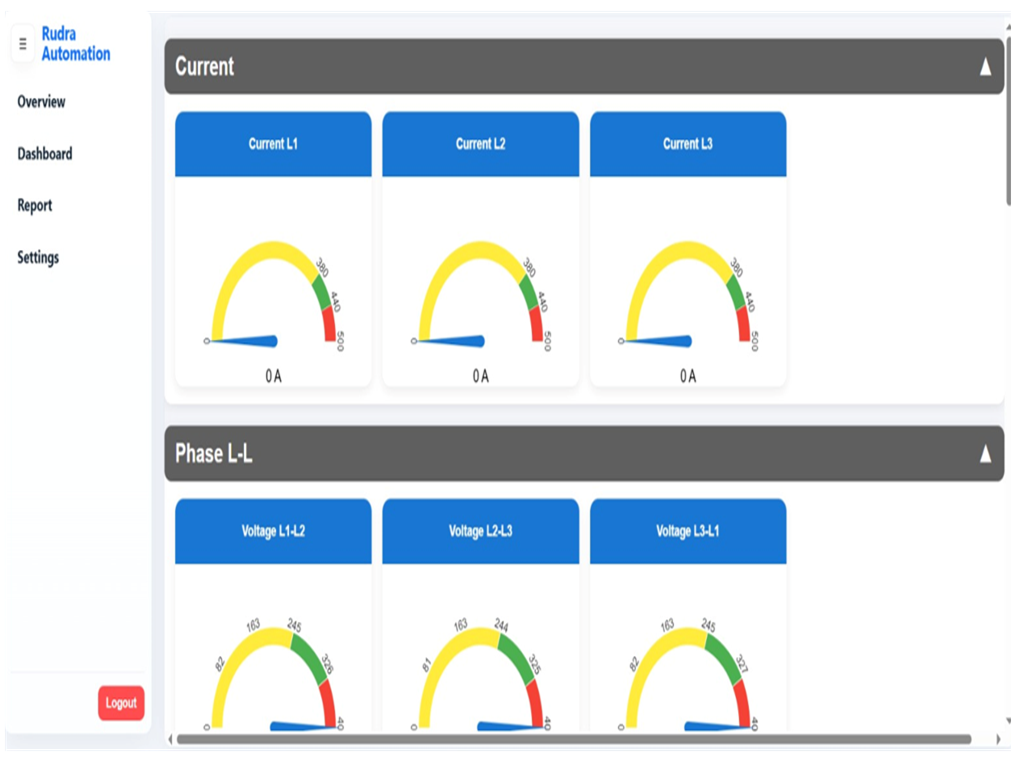Open the Rudra Automation home link

pyautogui.click(x=76, y=44)
